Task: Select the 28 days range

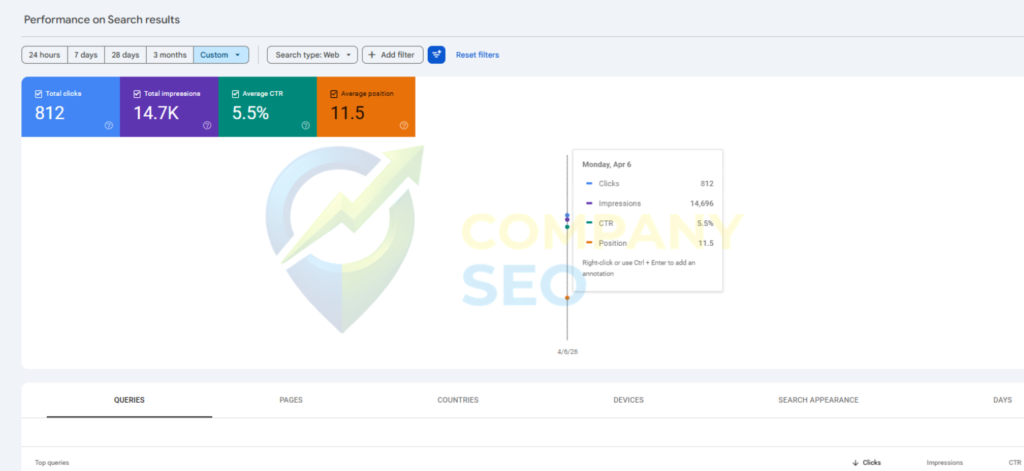Action: [x=124, y=55]
